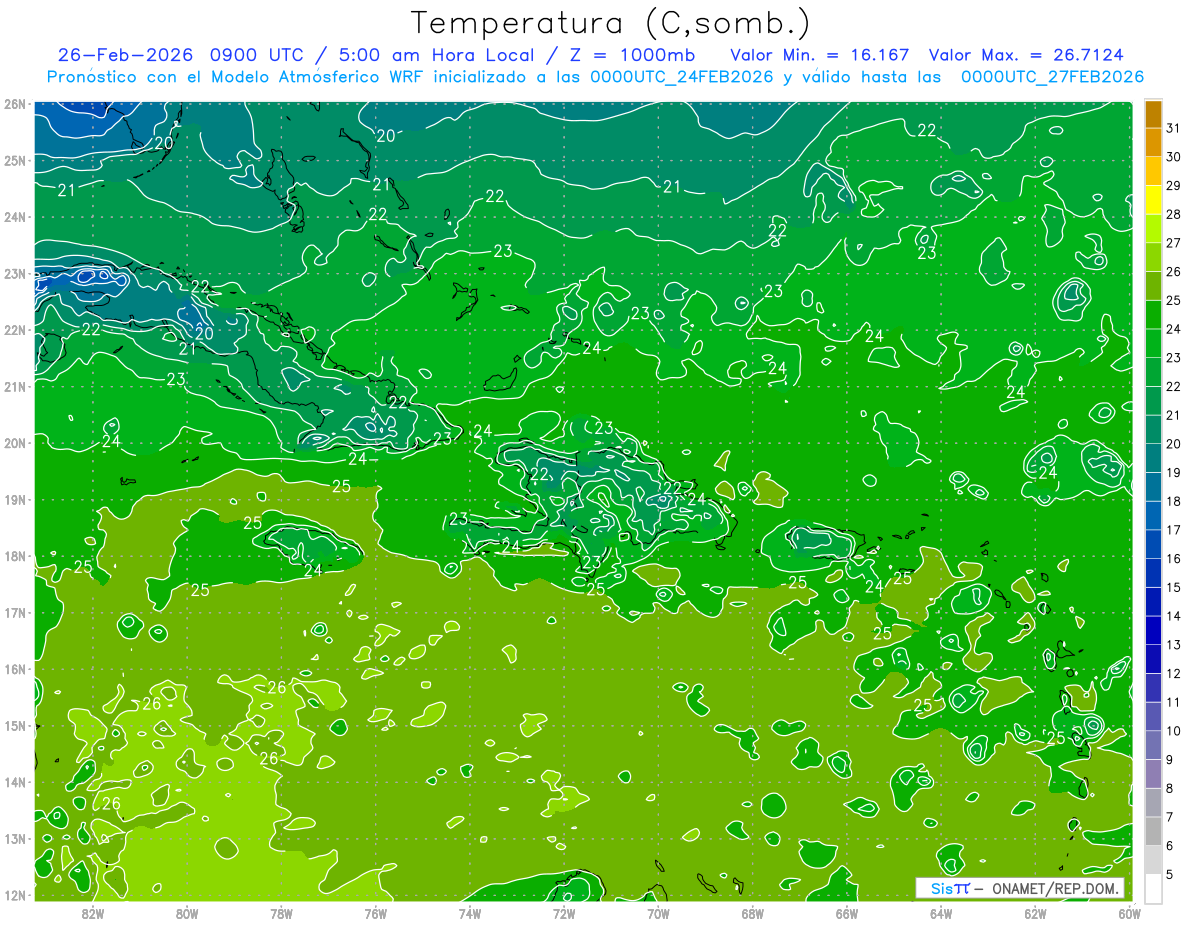Screen dimensions: 1200x927
Task: Click the '30' label on the color scale
Action: pos(1174,157)
